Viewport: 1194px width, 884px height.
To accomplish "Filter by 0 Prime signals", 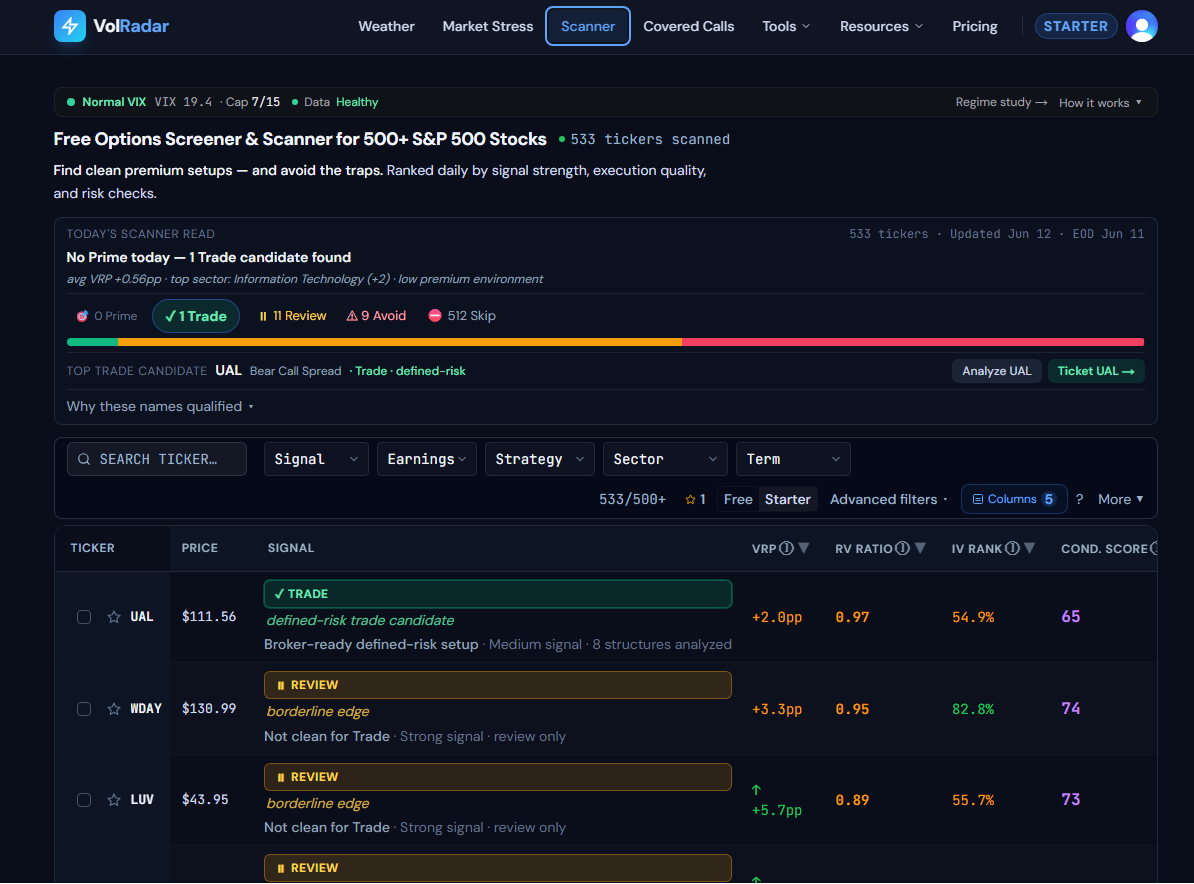I will 107,316.
